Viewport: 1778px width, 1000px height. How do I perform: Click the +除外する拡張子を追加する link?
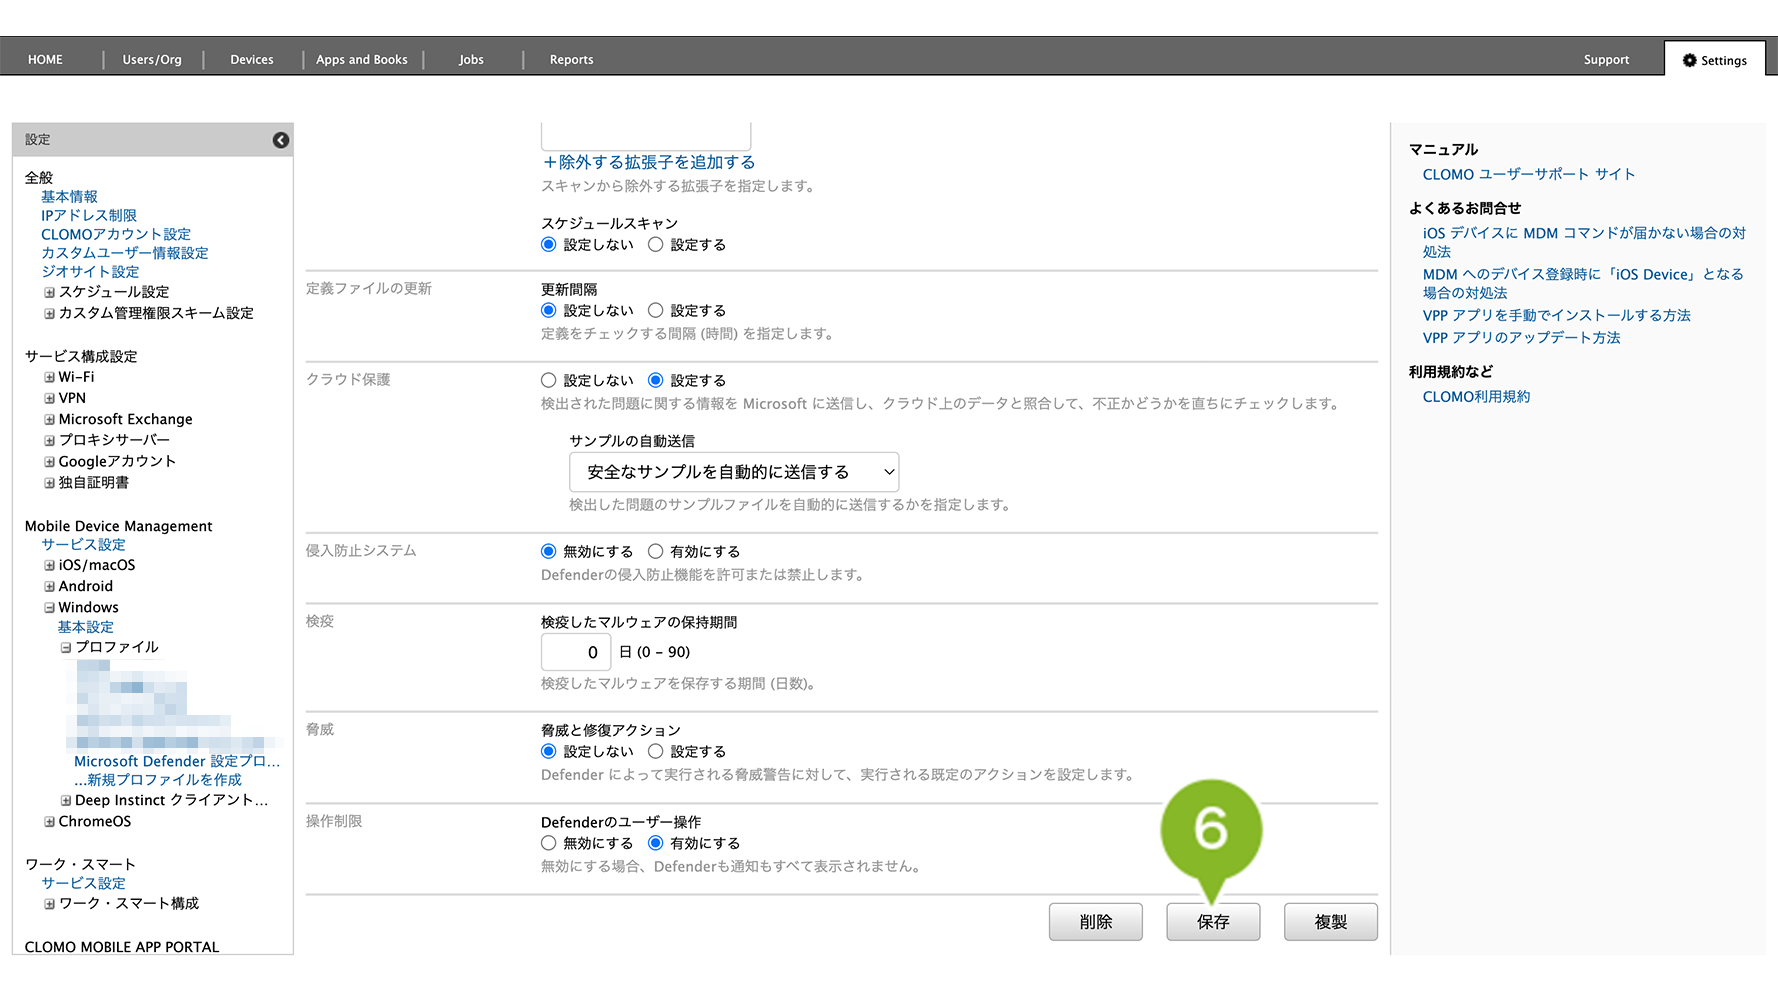[x=648, y=162]
